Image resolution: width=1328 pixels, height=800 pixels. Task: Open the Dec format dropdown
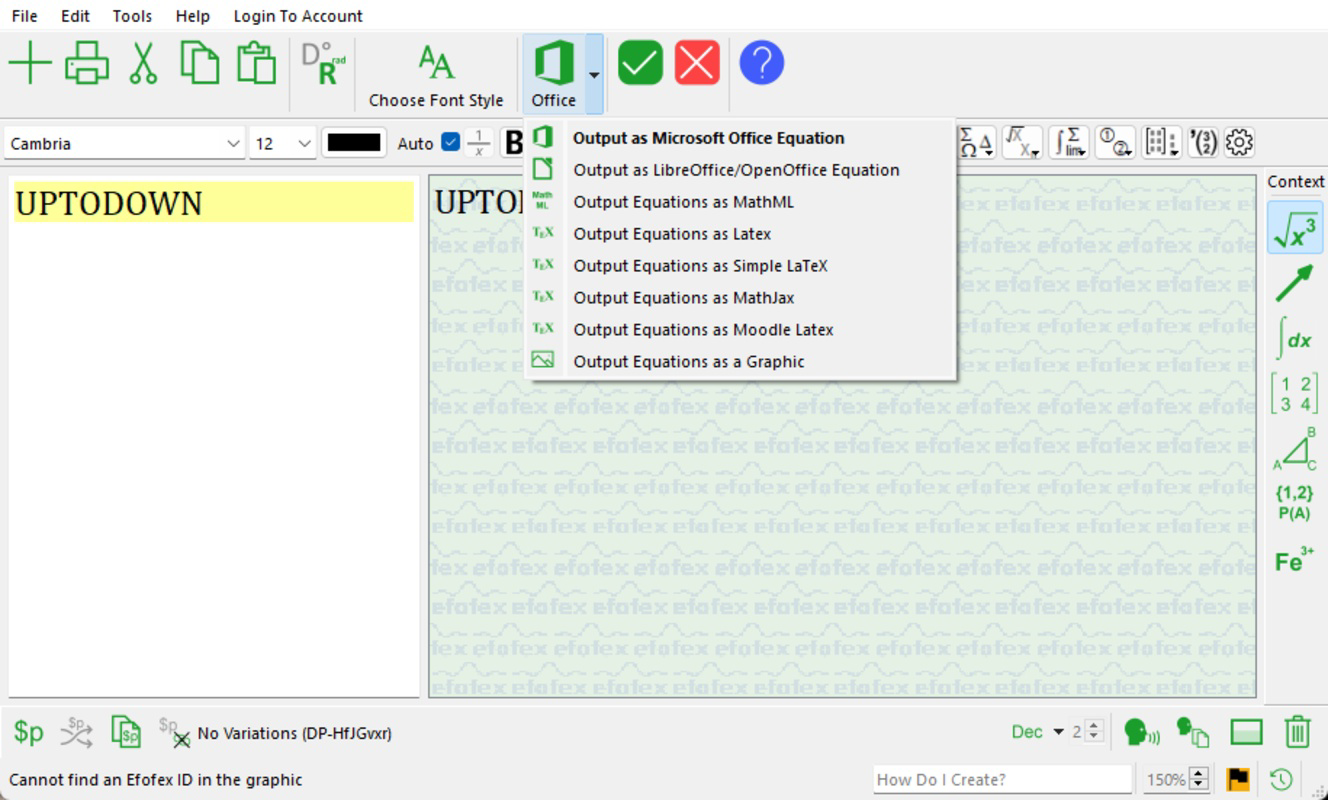(1038, 732)
